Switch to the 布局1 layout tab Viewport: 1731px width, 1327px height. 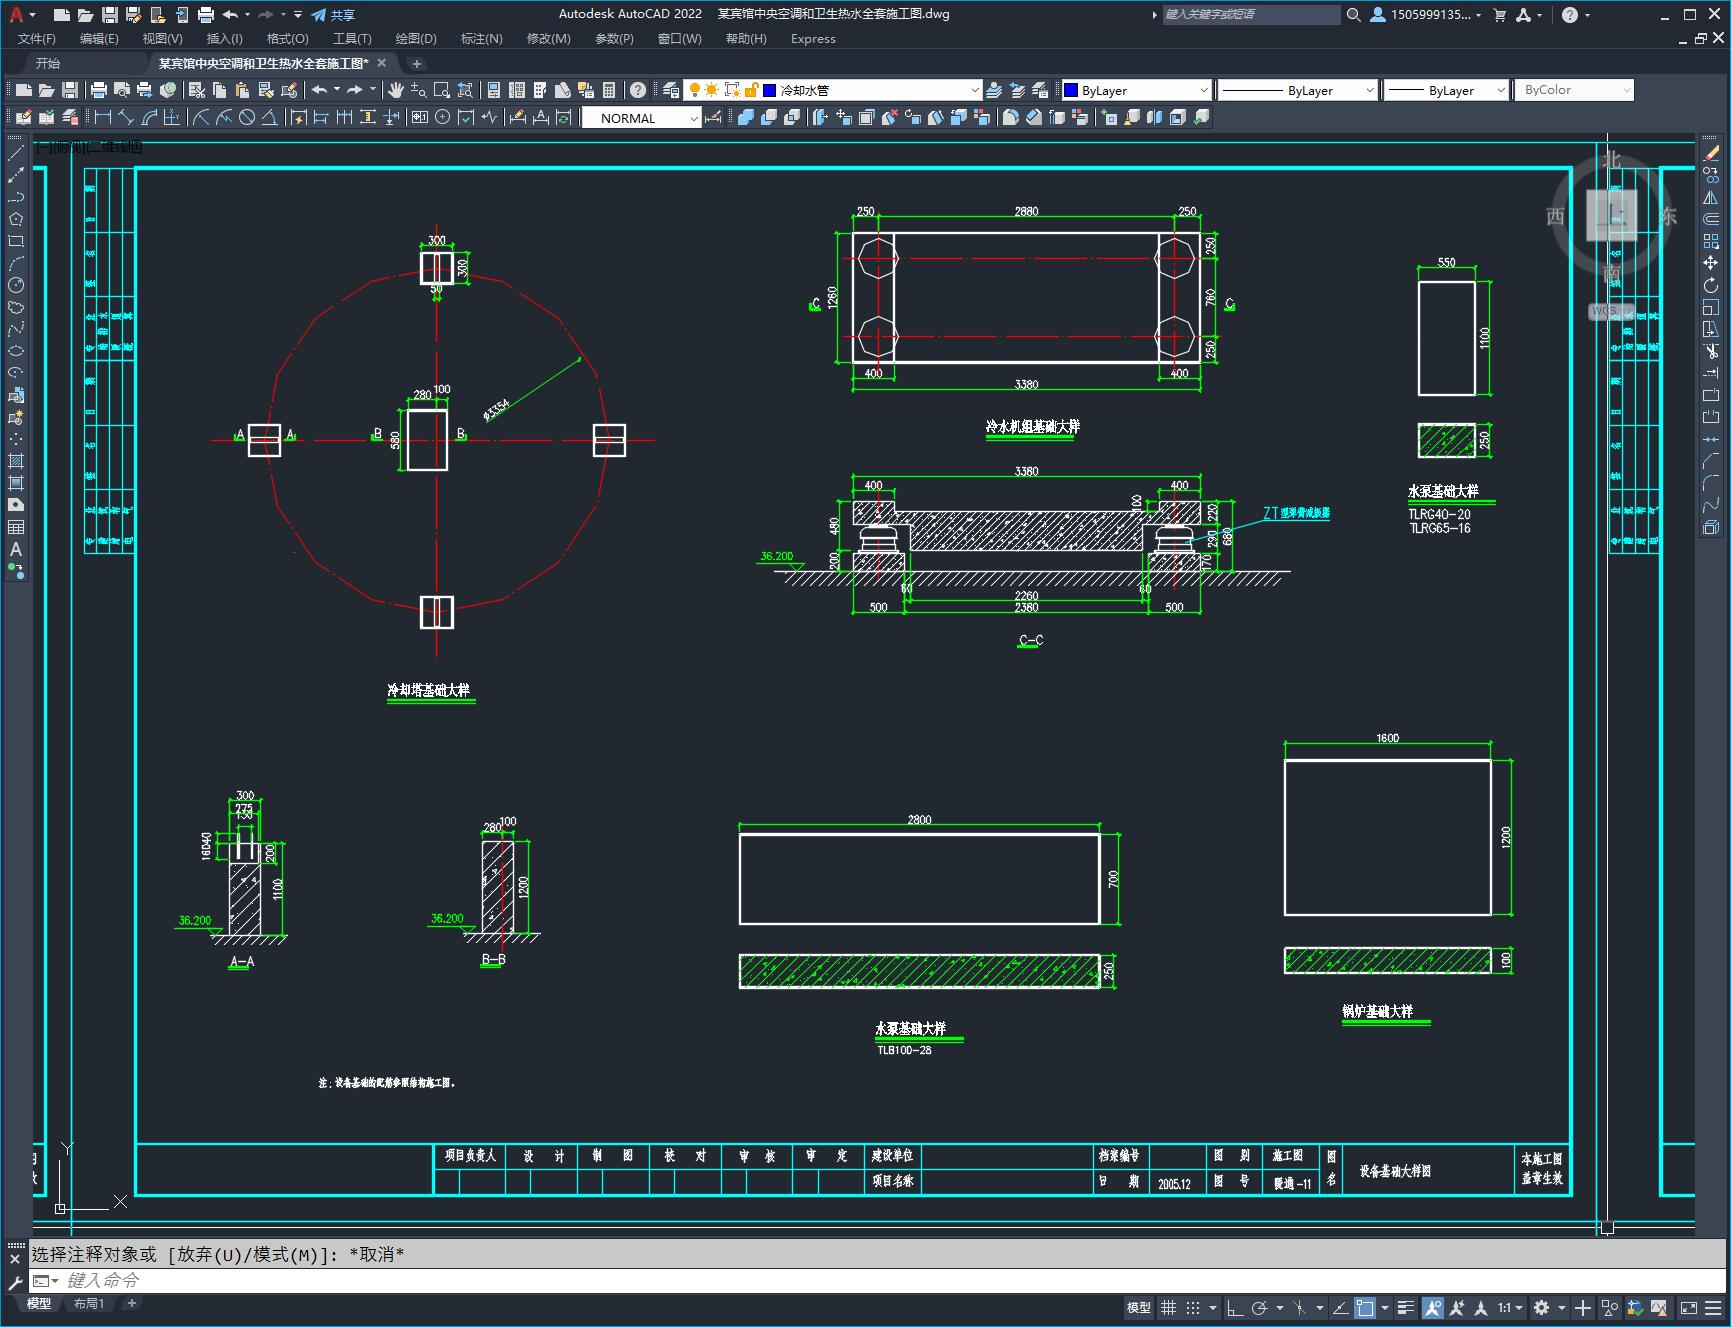click(x=89, y=1303)
